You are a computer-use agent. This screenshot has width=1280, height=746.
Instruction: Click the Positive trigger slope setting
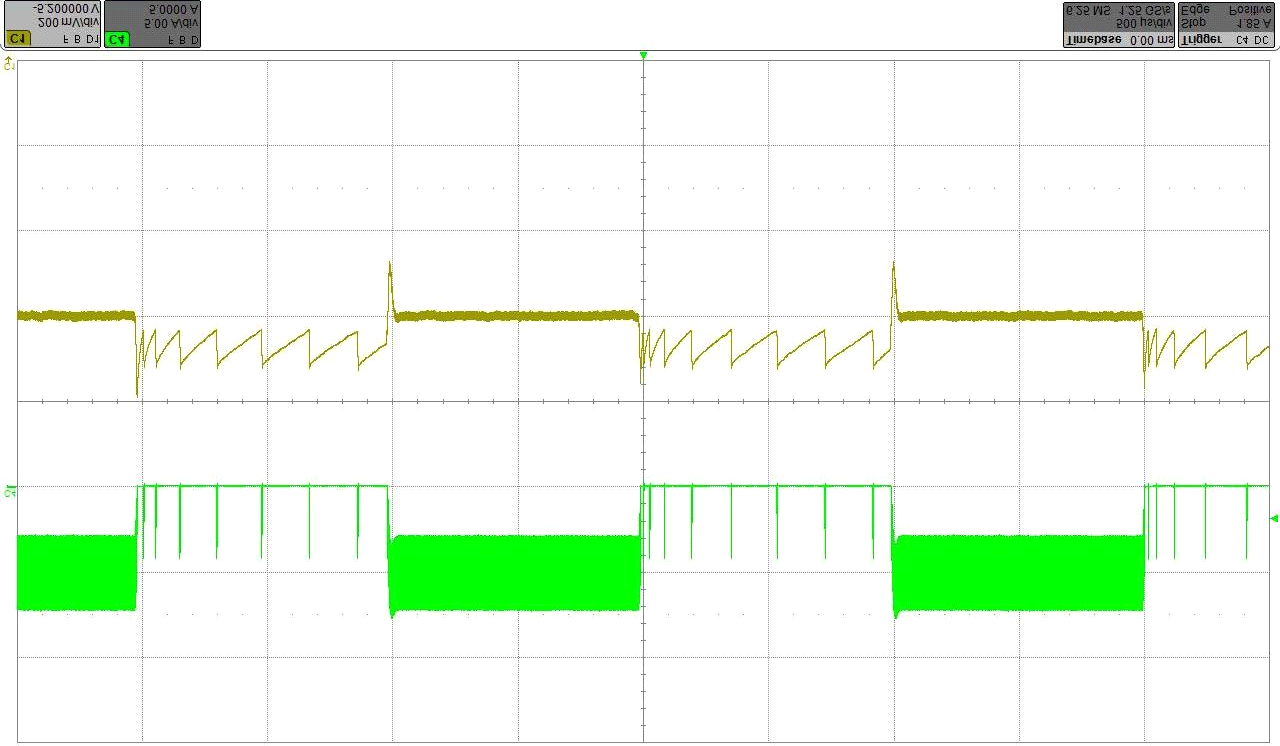point(1250,9)
